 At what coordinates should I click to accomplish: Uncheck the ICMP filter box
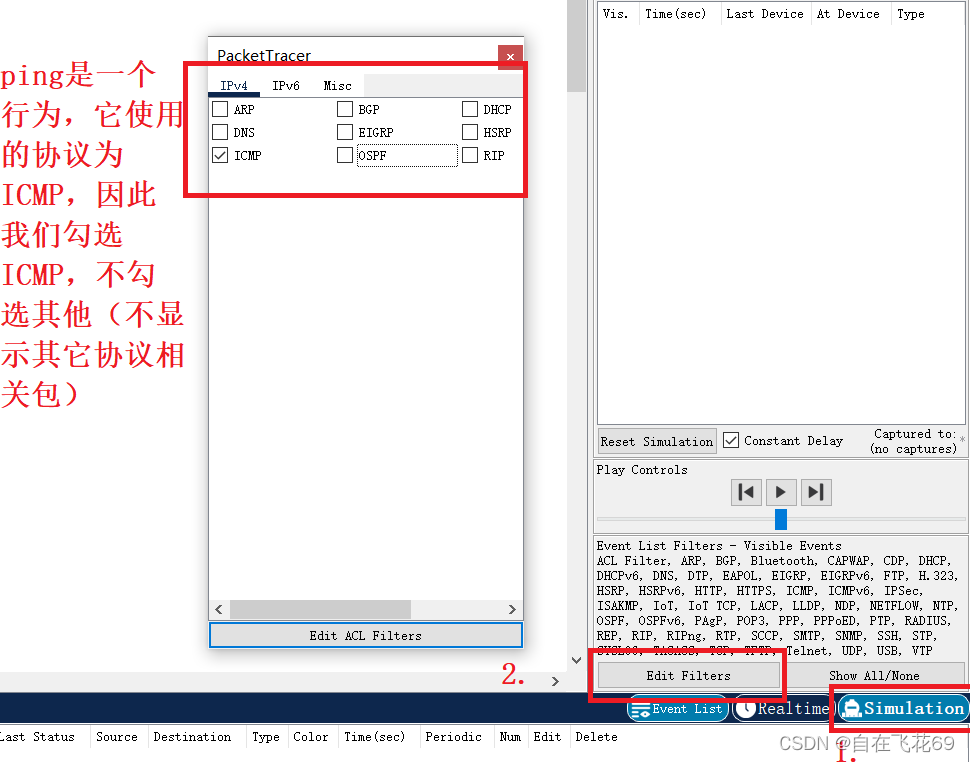click(220, 155)
